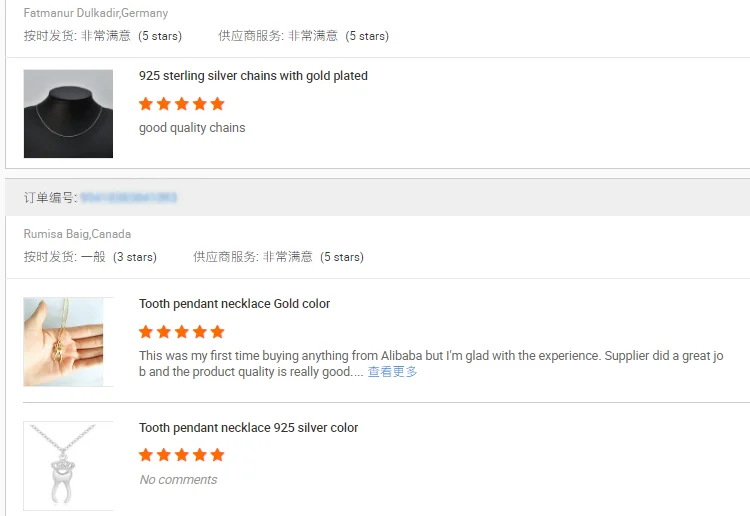Open '925 sterling silver chains with gold plated' title

point(253,76)
